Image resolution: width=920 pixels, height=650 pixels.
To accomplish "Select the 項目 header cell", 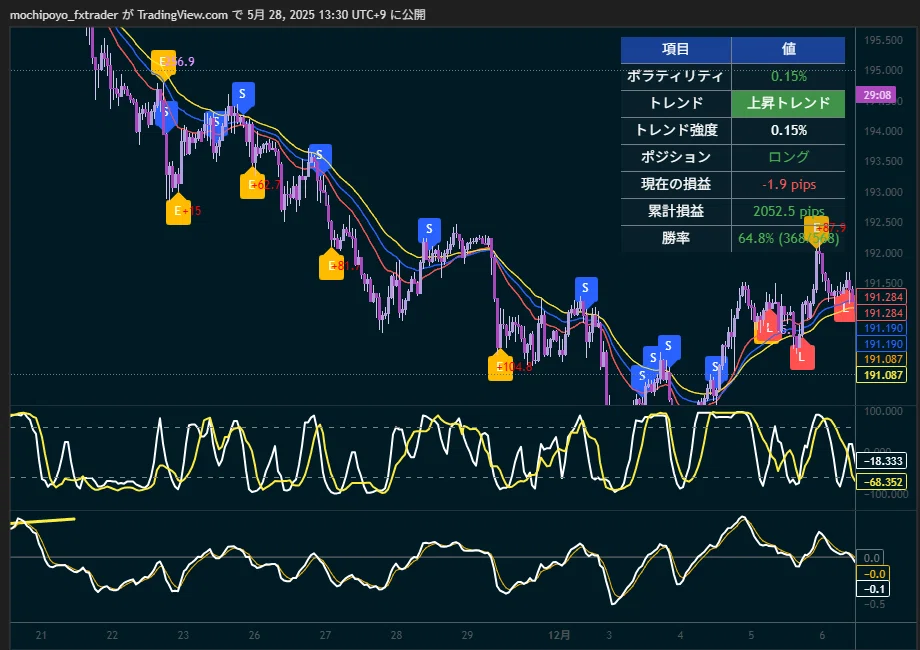I will coord(676,49).
